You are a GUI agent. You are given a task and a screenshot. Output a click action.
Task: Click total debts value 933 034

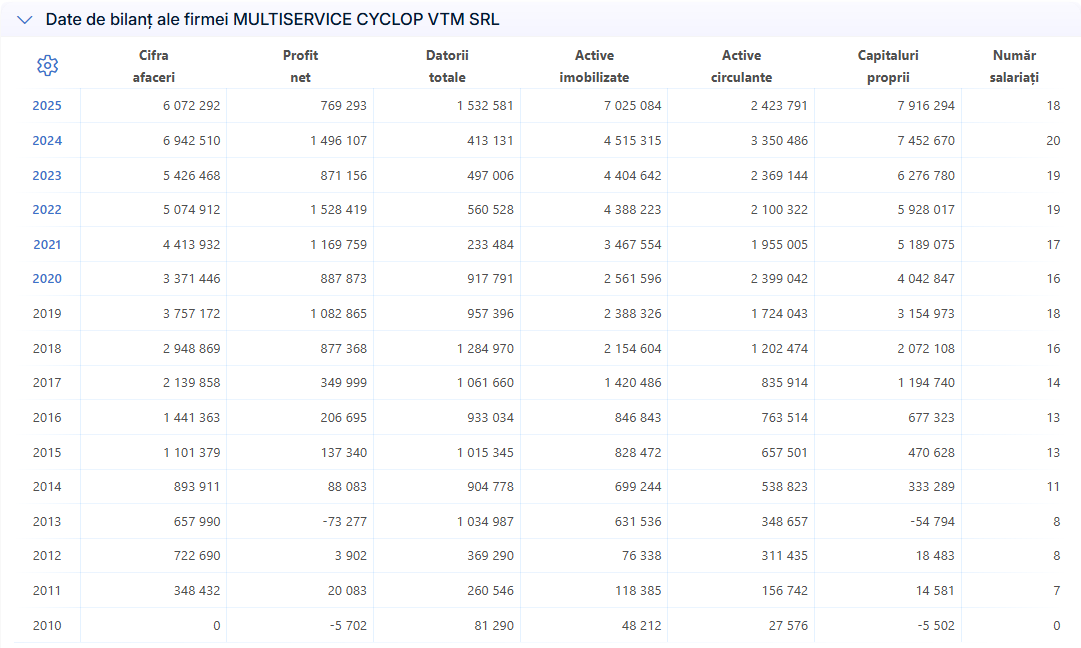(x=490, y=417)
